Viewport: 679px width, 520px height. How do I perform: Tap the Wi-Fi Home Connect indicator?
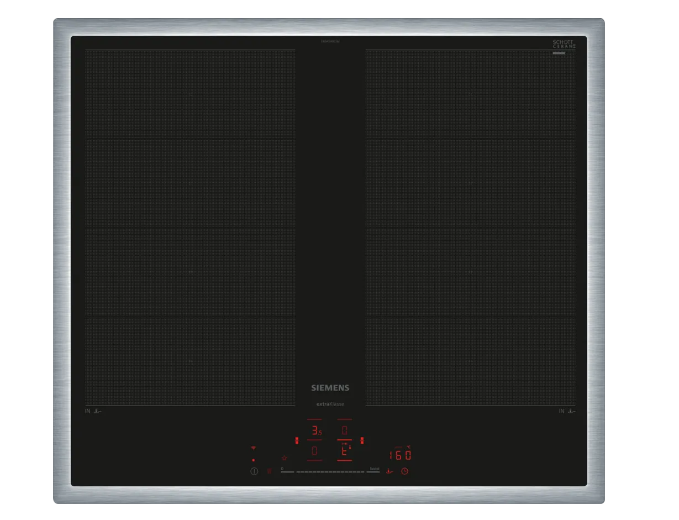(253, 448)
